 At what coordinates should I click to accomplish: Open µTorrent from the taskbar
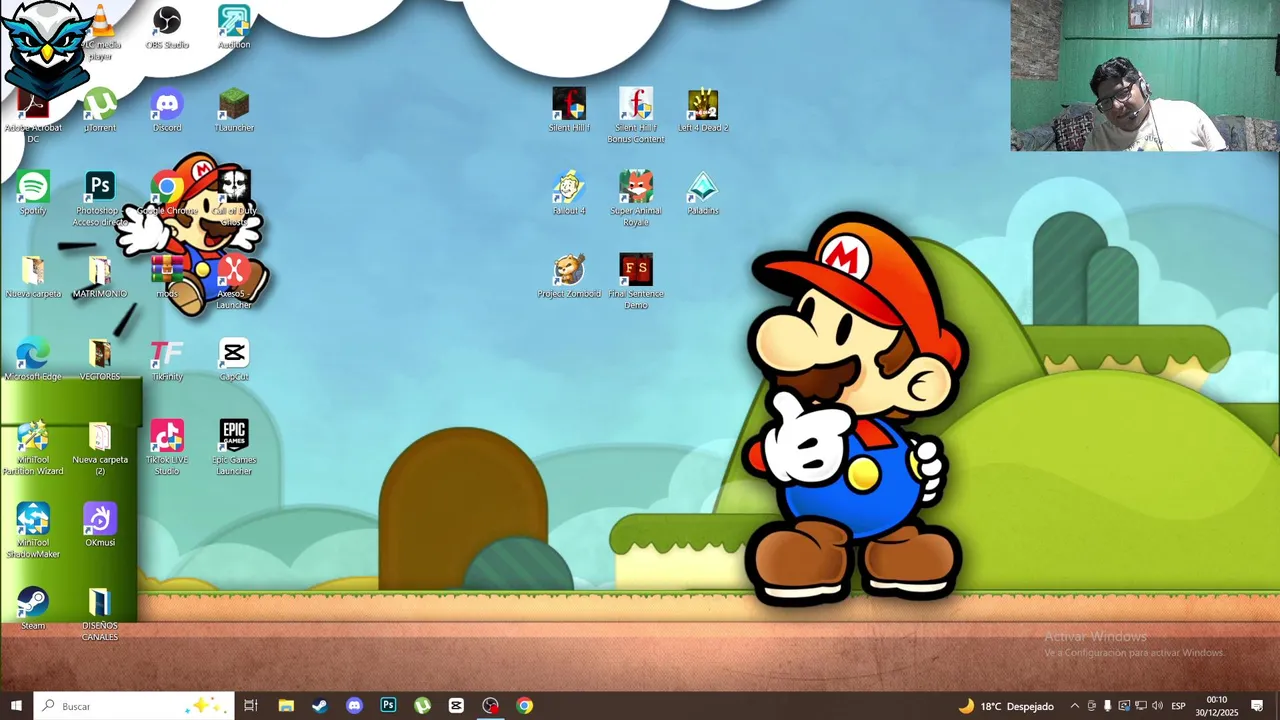[x=422, y=706]
